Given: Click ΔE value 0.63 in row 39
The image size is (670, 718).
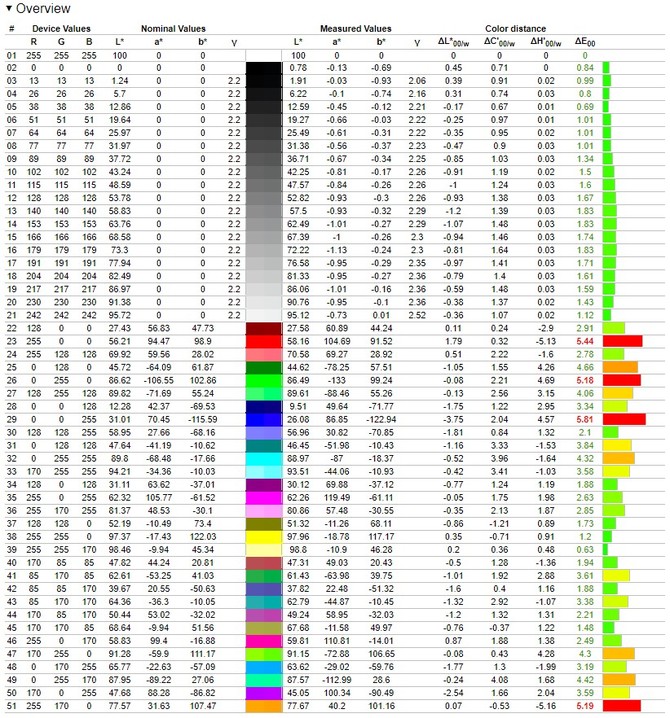Looking at the screenshot, I should click(x=585, y=550).
